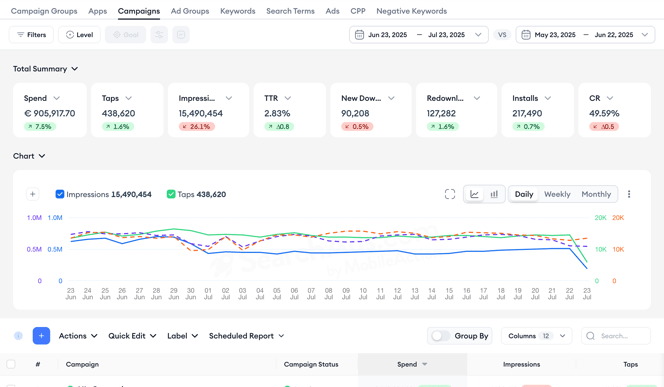Click the Impressions 26.1% decrease badge
The image size is (664, 387).
coord(197,127)
